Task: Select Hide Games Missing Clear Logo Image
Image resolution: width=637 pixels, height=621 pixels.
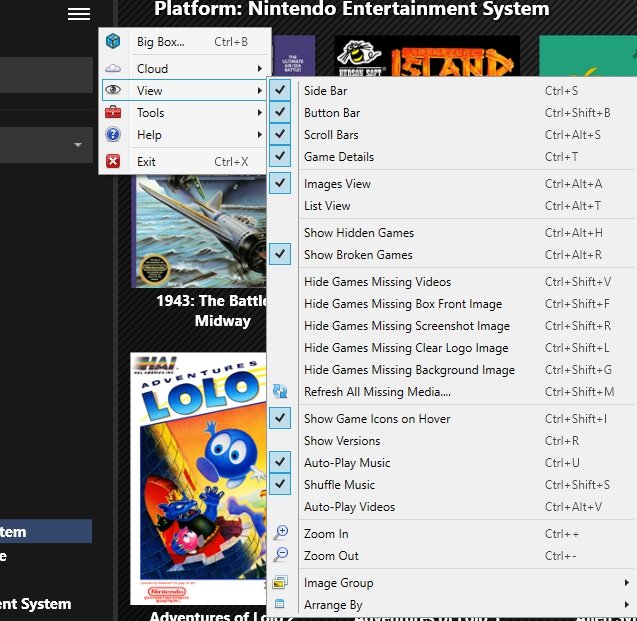Action: [452, 348]
